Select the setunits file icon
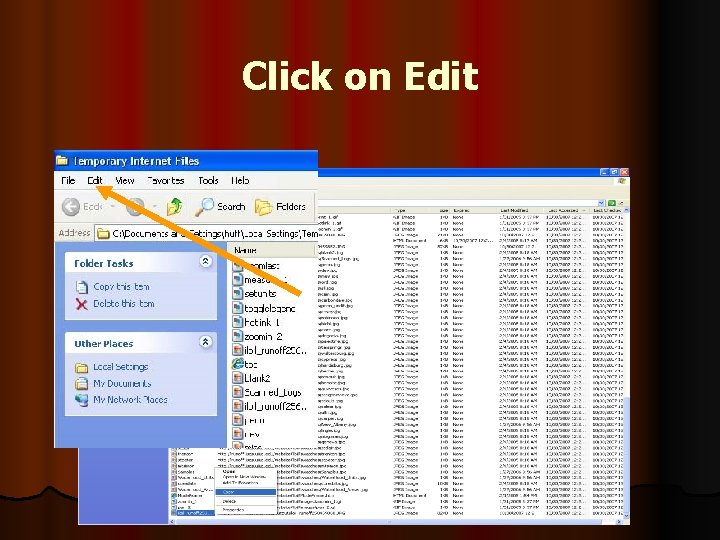Screen dimensions: 720x540 (x=237, y=293)
